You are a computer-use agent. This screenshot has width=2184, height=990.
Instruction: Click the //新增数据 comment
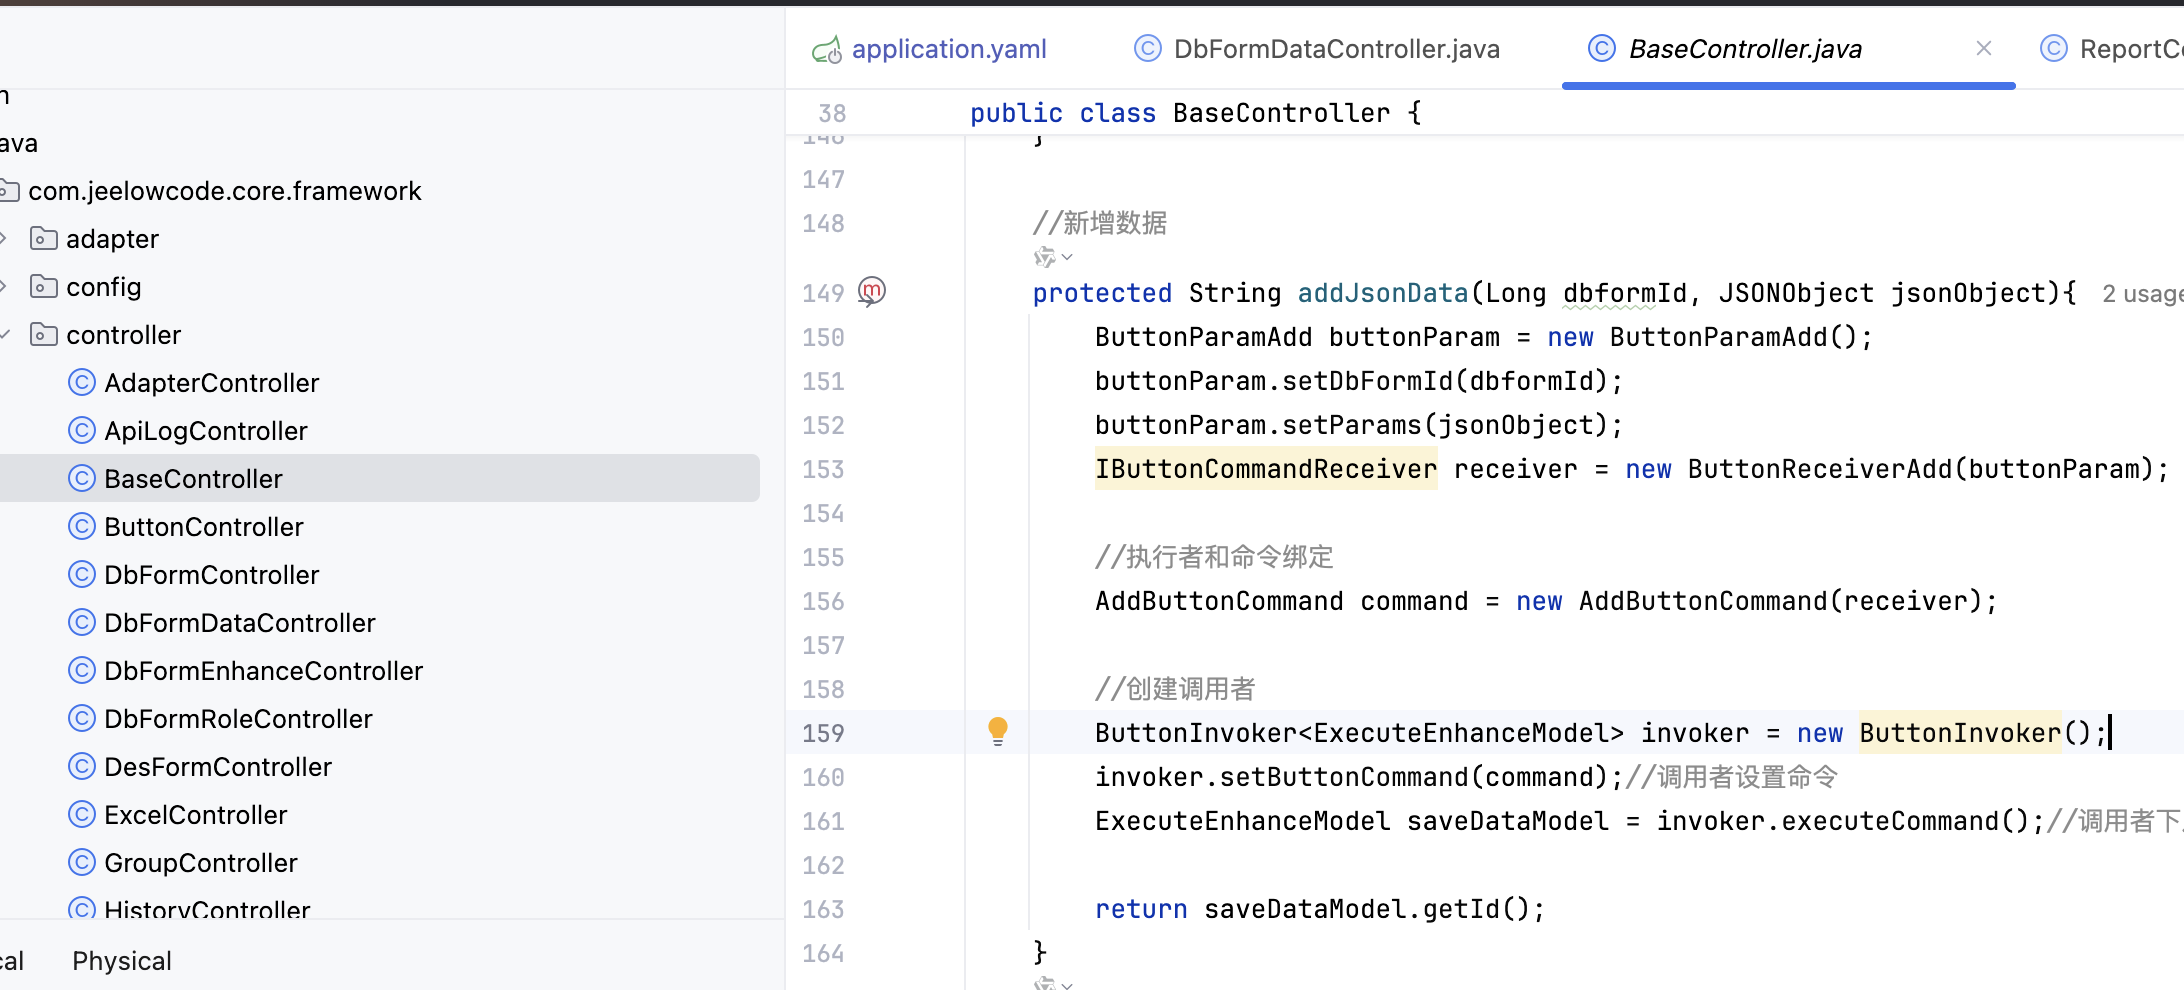1100,223
